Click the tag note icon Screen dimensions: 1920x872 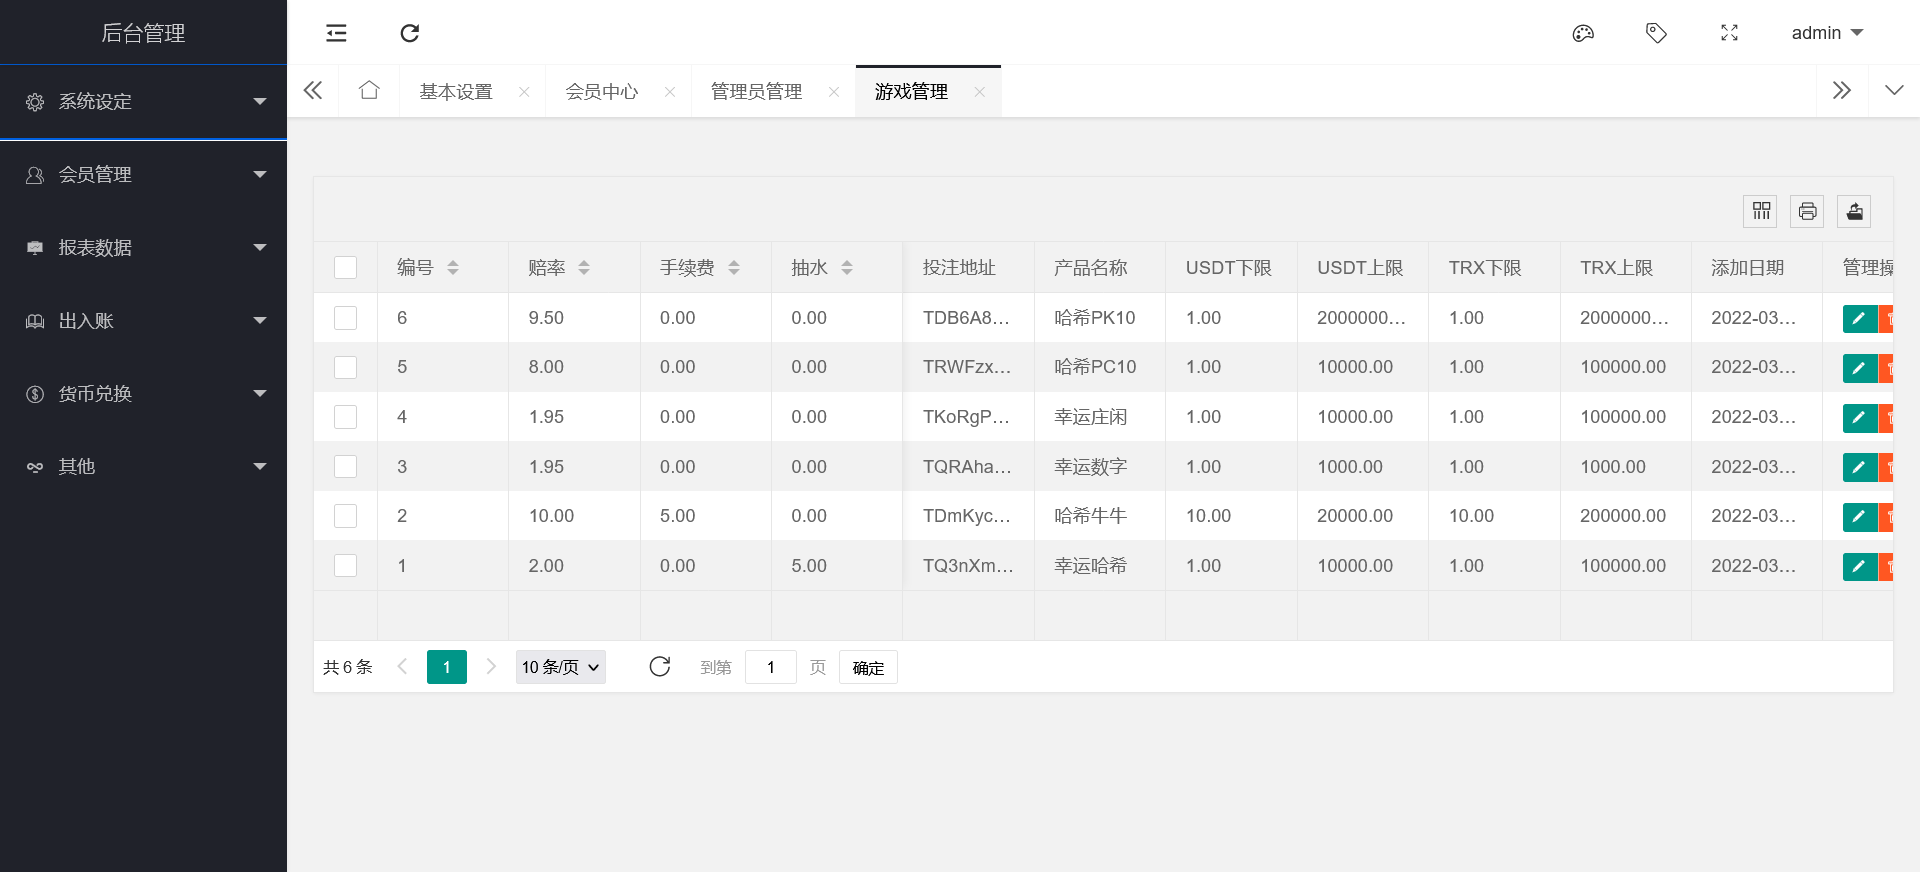tap(1656, 33)
